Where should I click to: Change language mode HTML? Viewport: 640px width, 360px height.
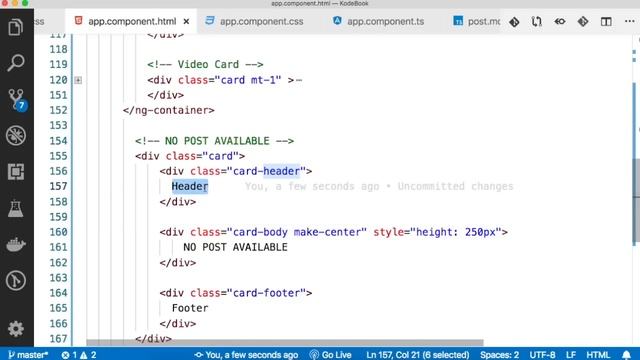pos(598,355)
